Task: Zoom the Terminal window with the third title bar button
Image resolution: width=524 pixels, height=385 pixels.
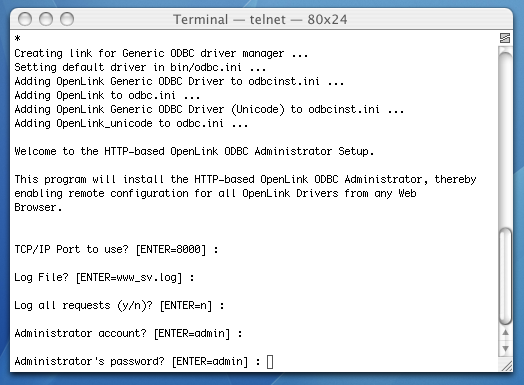Action: coord(67,19)
